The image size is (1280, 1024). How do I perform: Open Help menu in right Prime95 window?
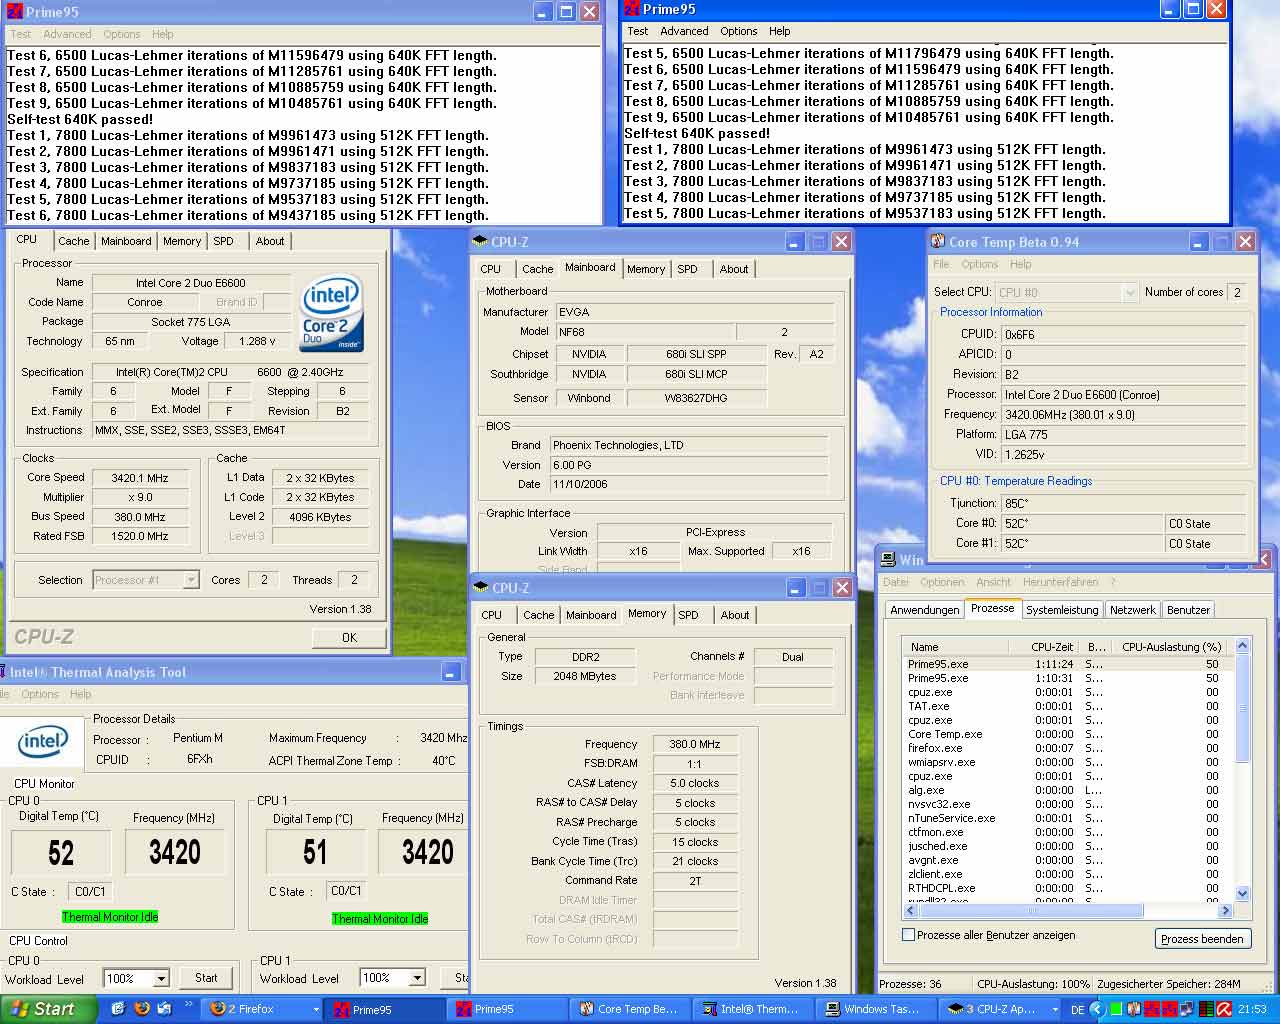[780, 31]
